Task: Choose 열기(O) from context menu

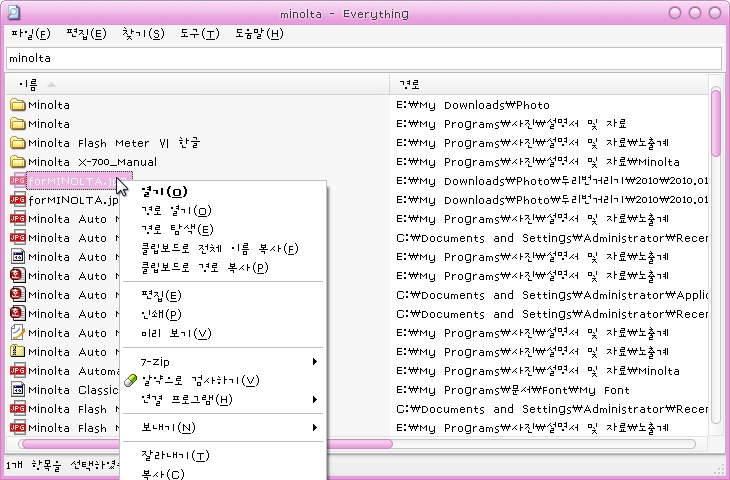Action: pyautogui.click(x=163, y=192)
